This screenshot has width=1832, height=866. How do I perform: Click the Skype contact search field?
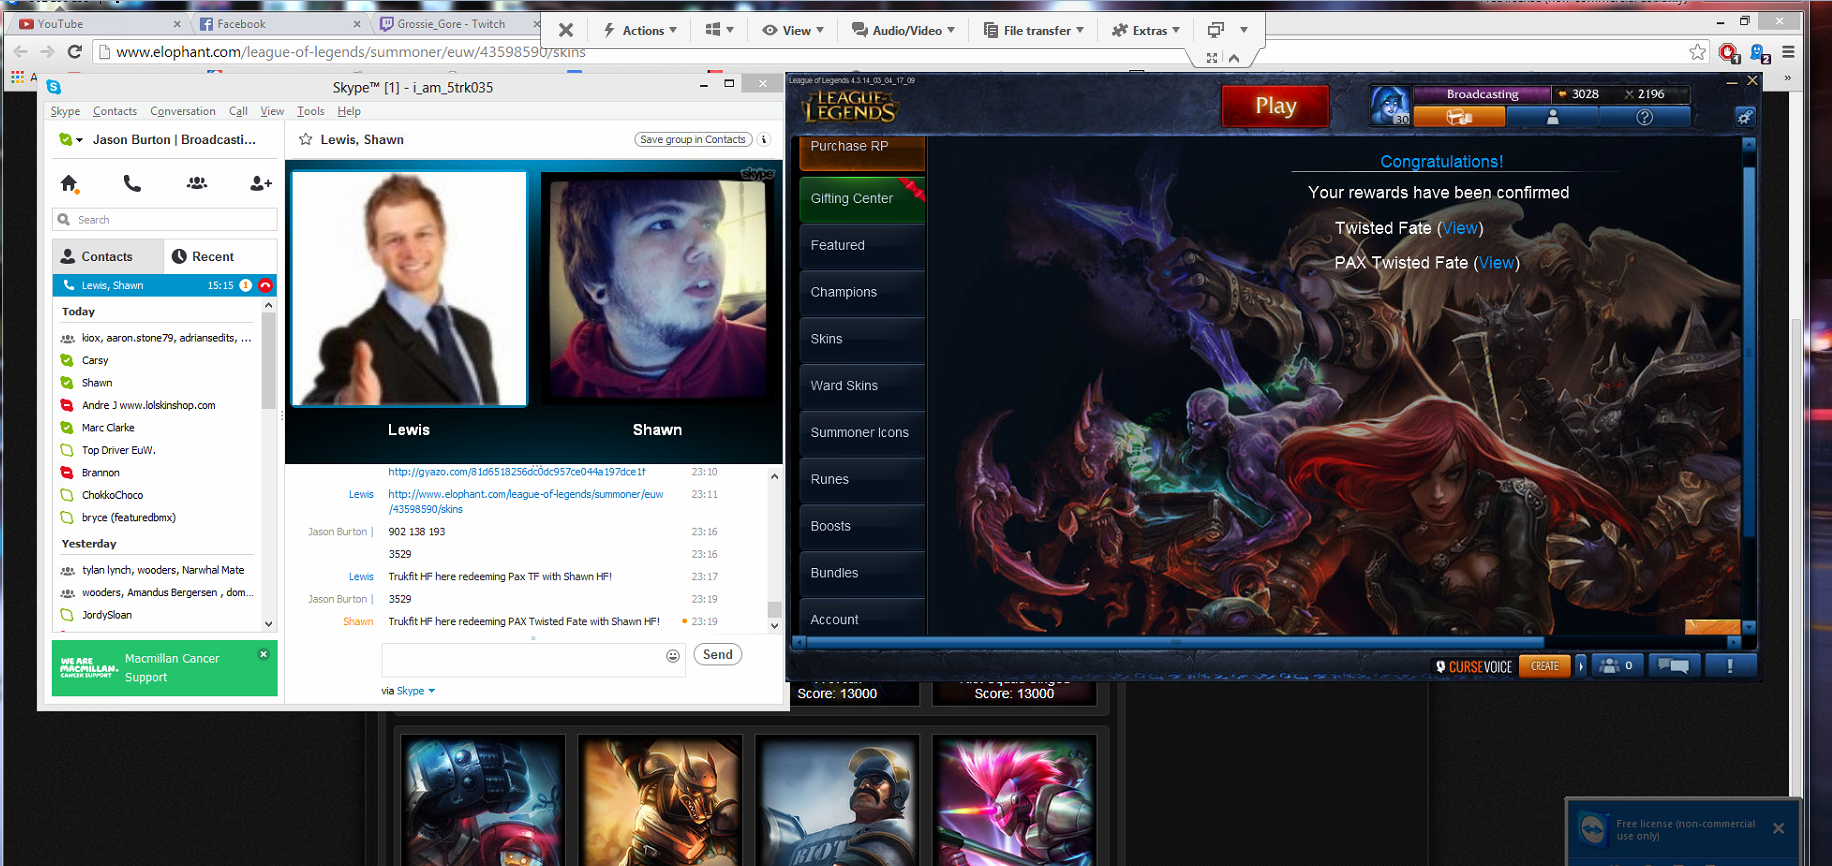click(165, 219)
